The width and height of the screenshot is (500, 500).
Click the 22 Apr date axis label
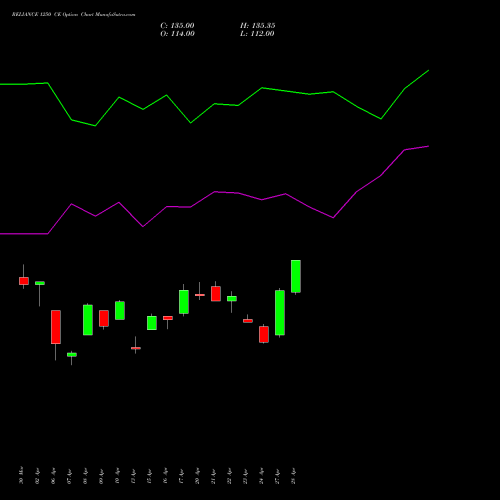(229, 476)
